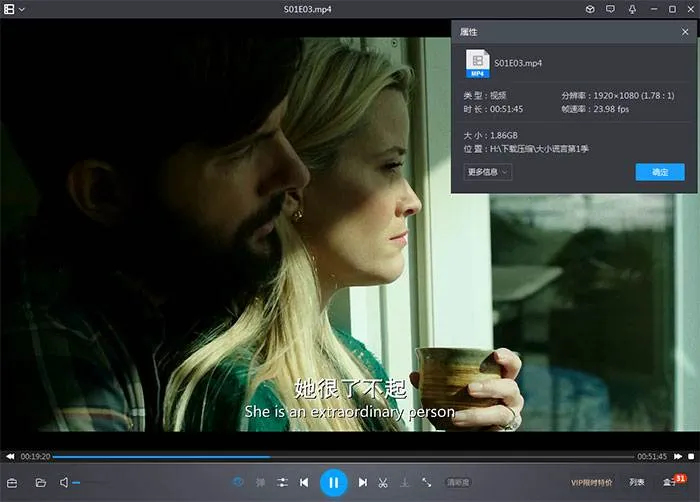Image resolution: width=700 pixels, height=502 pixels.
Task: Confirm with the blue 确定 button
Action: coord(660,172)
